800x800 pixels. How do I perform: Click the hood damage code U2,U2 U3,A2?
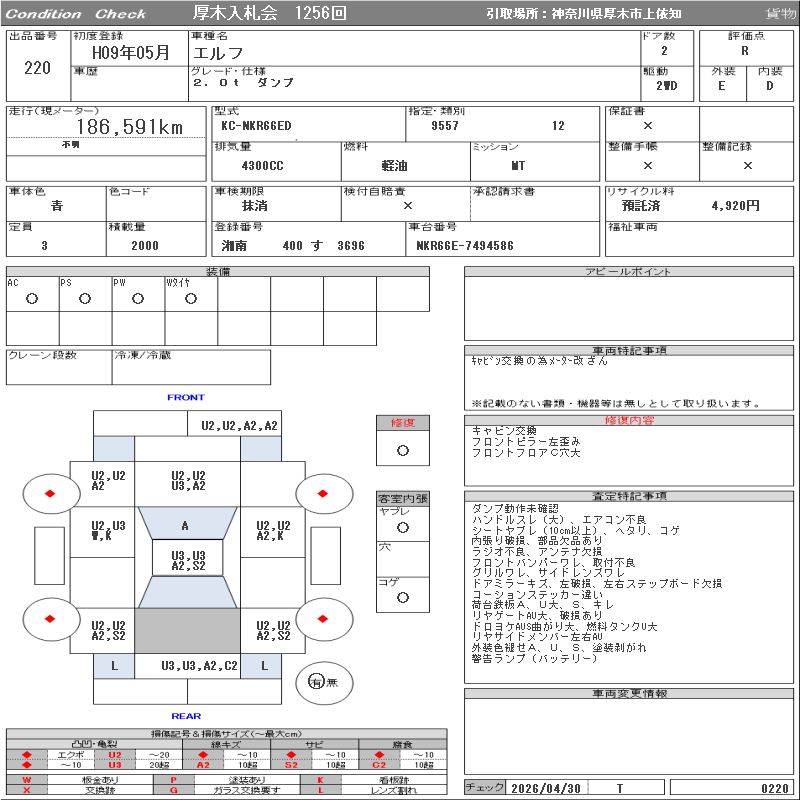tap(188, 481)
